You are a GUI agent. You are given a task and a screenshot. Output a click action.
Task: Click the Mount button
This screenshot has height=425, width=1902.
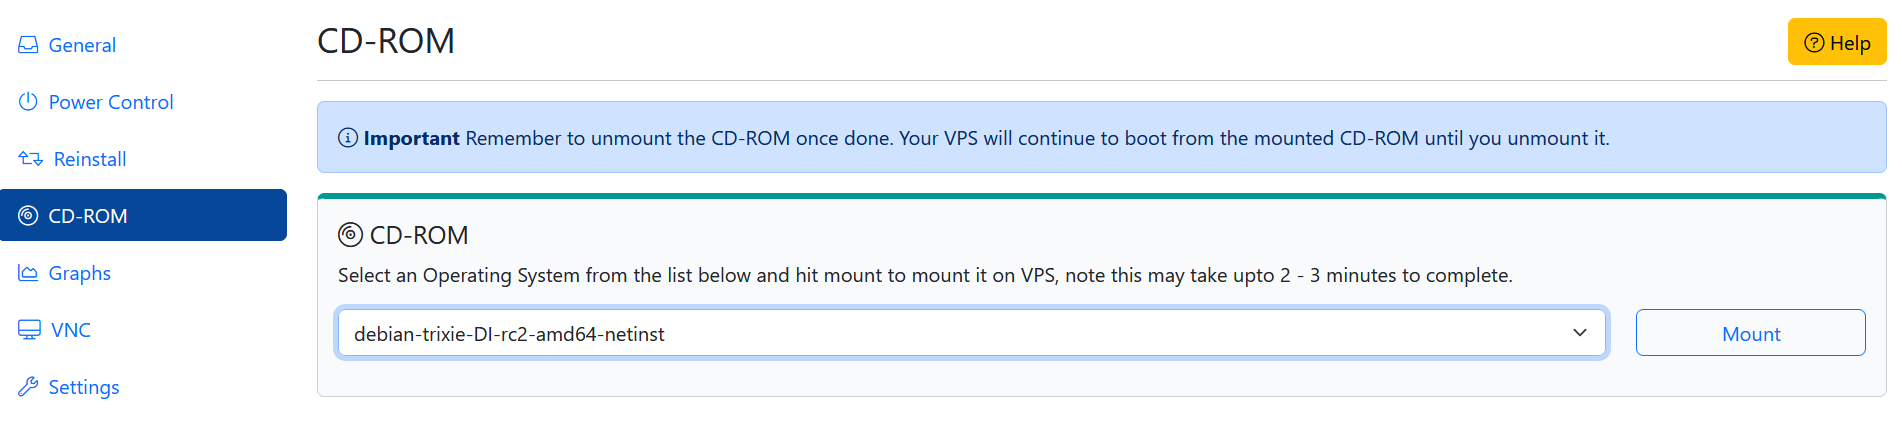point(1751,333)
